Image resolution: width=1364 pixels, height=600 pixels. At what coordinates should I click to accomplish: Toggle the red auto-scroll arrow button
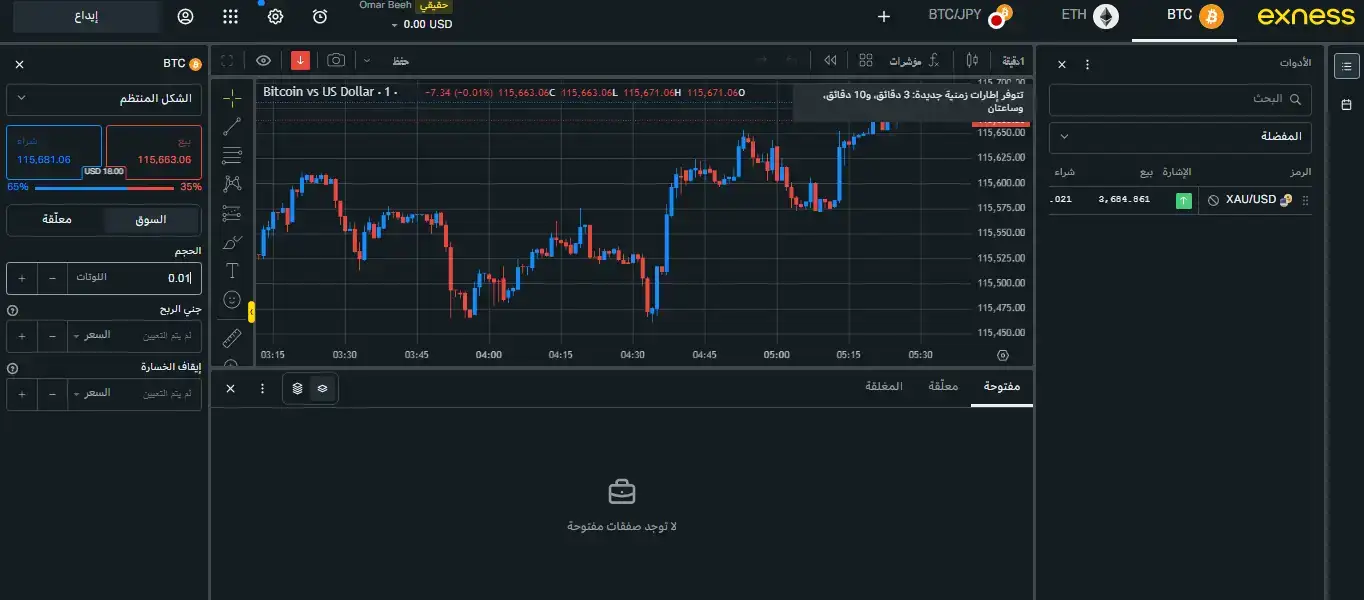click(x=299, y=60)
